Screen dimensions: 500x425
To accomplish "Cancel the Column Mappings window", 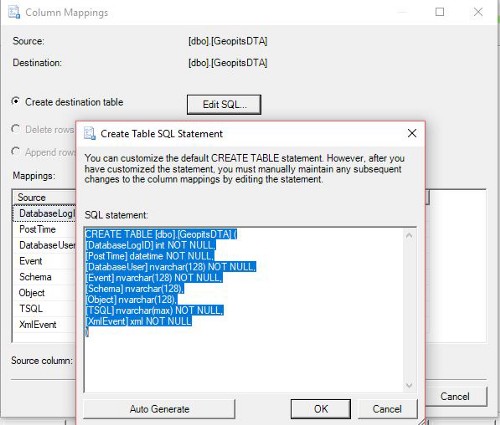I will pyautogui.click(x=455, y=396).
